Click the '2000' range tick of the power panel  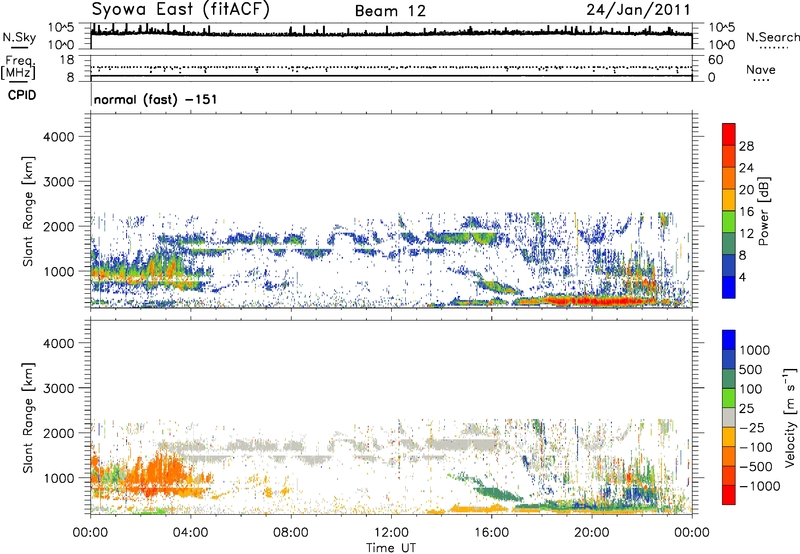point(59,226)
